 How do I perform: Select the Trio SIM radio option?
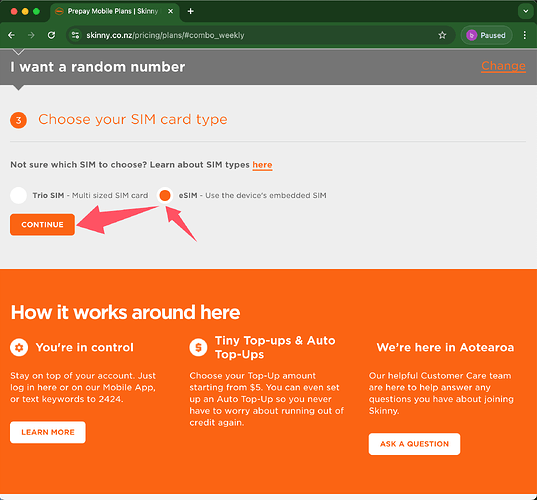[18, 195]
